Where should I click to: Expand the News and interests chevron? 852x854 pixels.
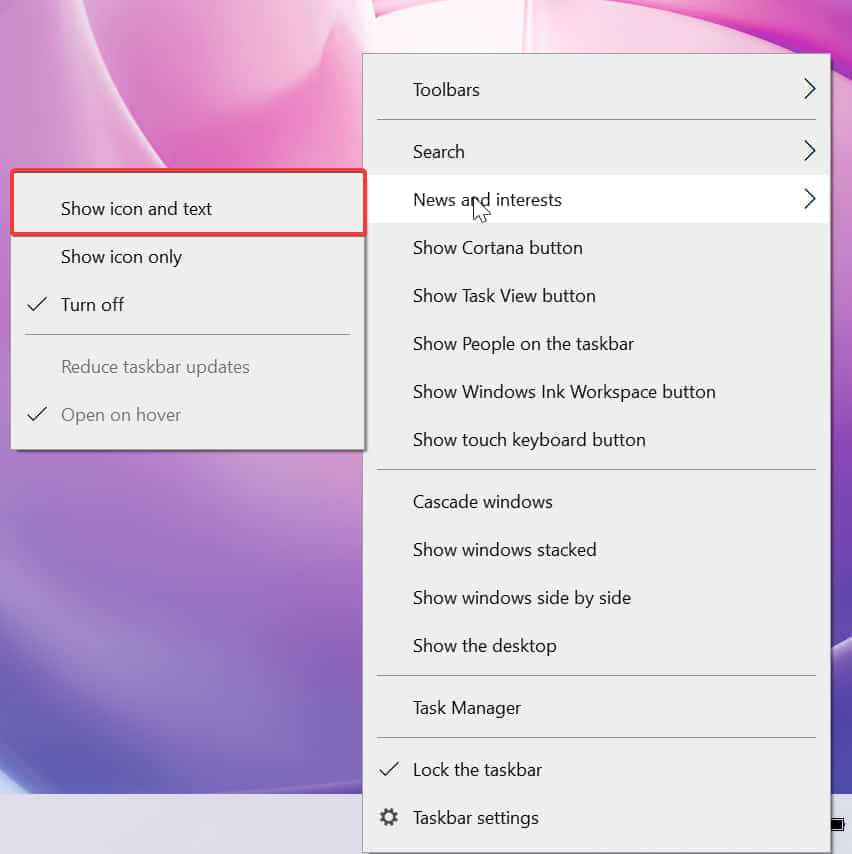tap(810, 199)
